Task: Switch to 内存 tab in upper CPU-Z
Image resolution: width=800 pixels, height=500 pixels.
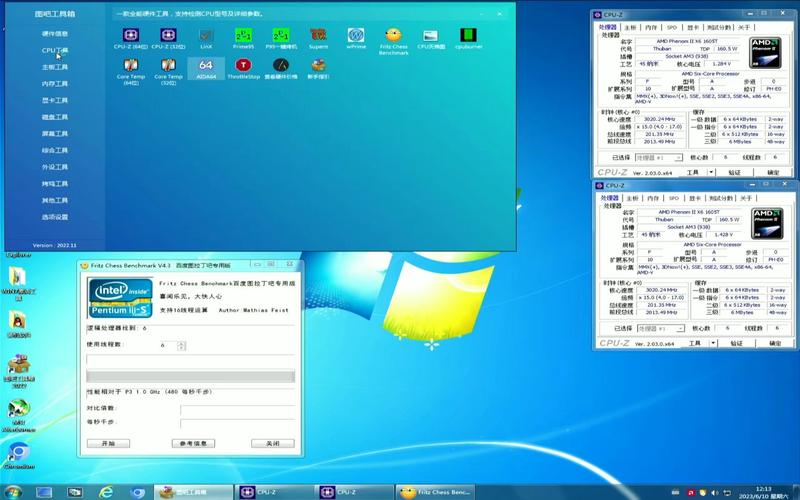Action: coord(651,27)
